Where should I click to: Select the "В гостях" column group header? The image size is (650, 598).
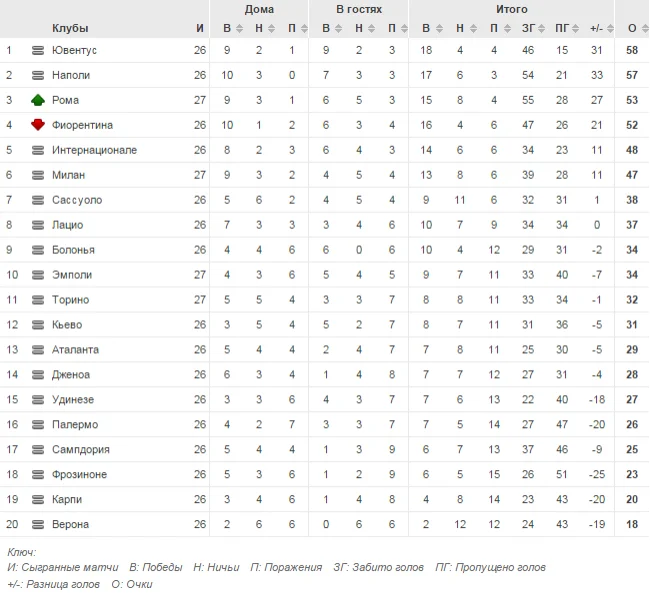coord(358,9)
